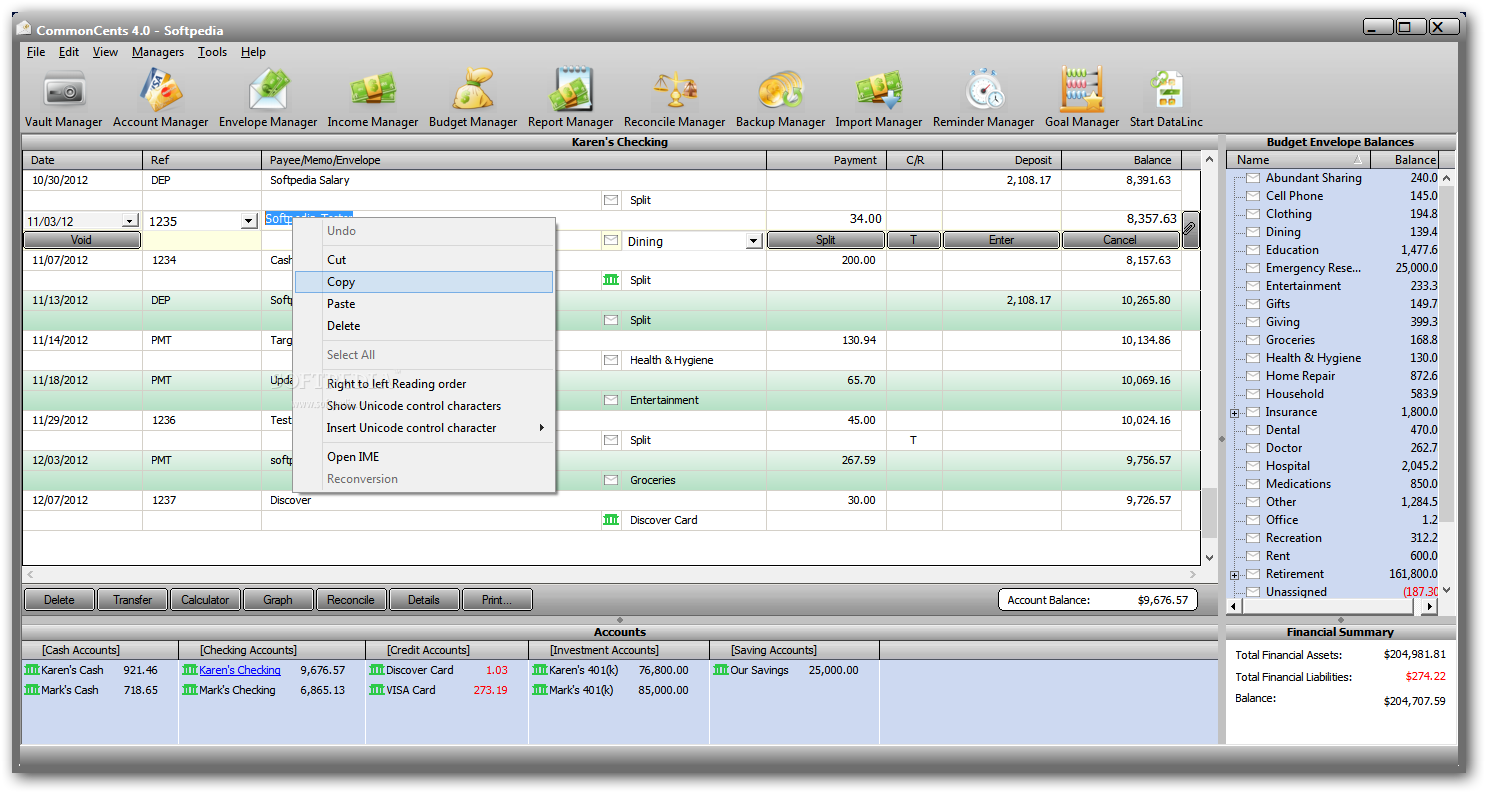Image resolution: width=1486 pixels, height=793 pixels.
Task: Click the Cancel transaction button
Action: tap(1120, 240)
